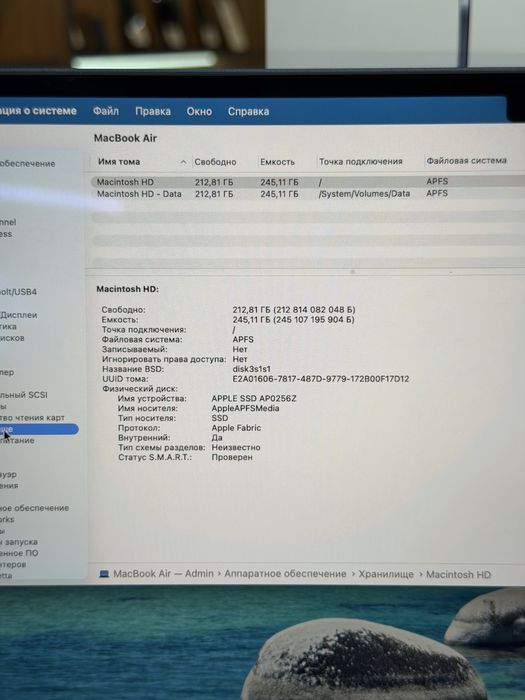Click the highlighted Хранилище sidebar item
The width and height of the screenshot is (525, 700).
(39, 429)
